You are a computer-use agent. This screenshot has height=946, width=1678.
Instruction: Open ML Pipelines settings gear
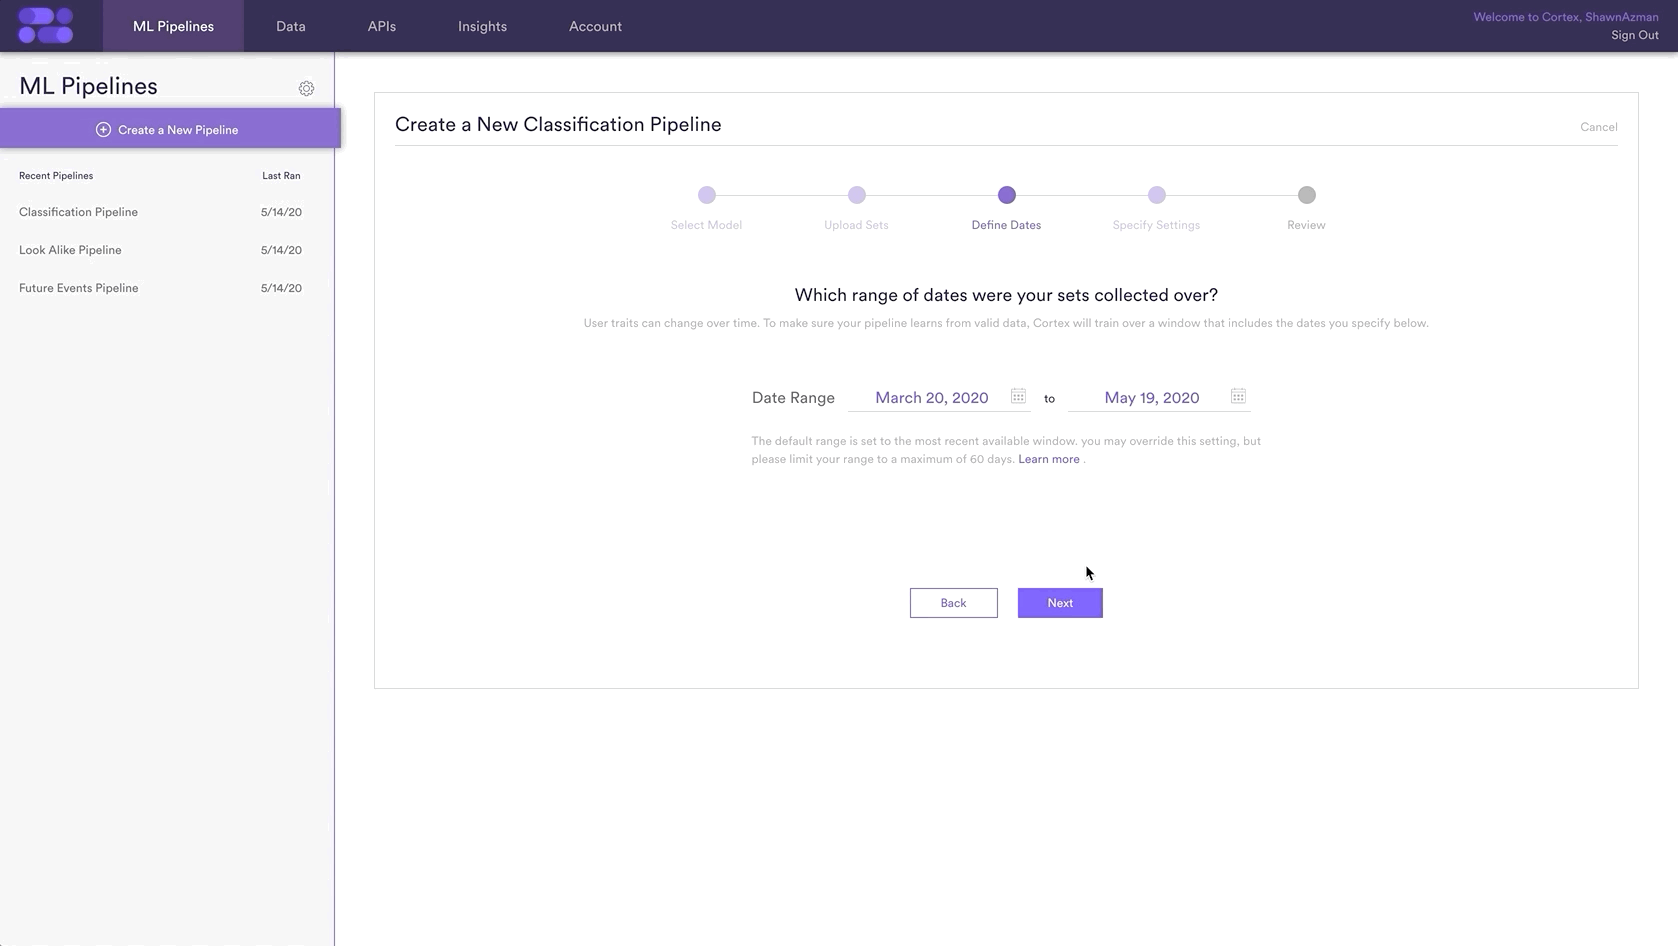[x=306, y=88]
